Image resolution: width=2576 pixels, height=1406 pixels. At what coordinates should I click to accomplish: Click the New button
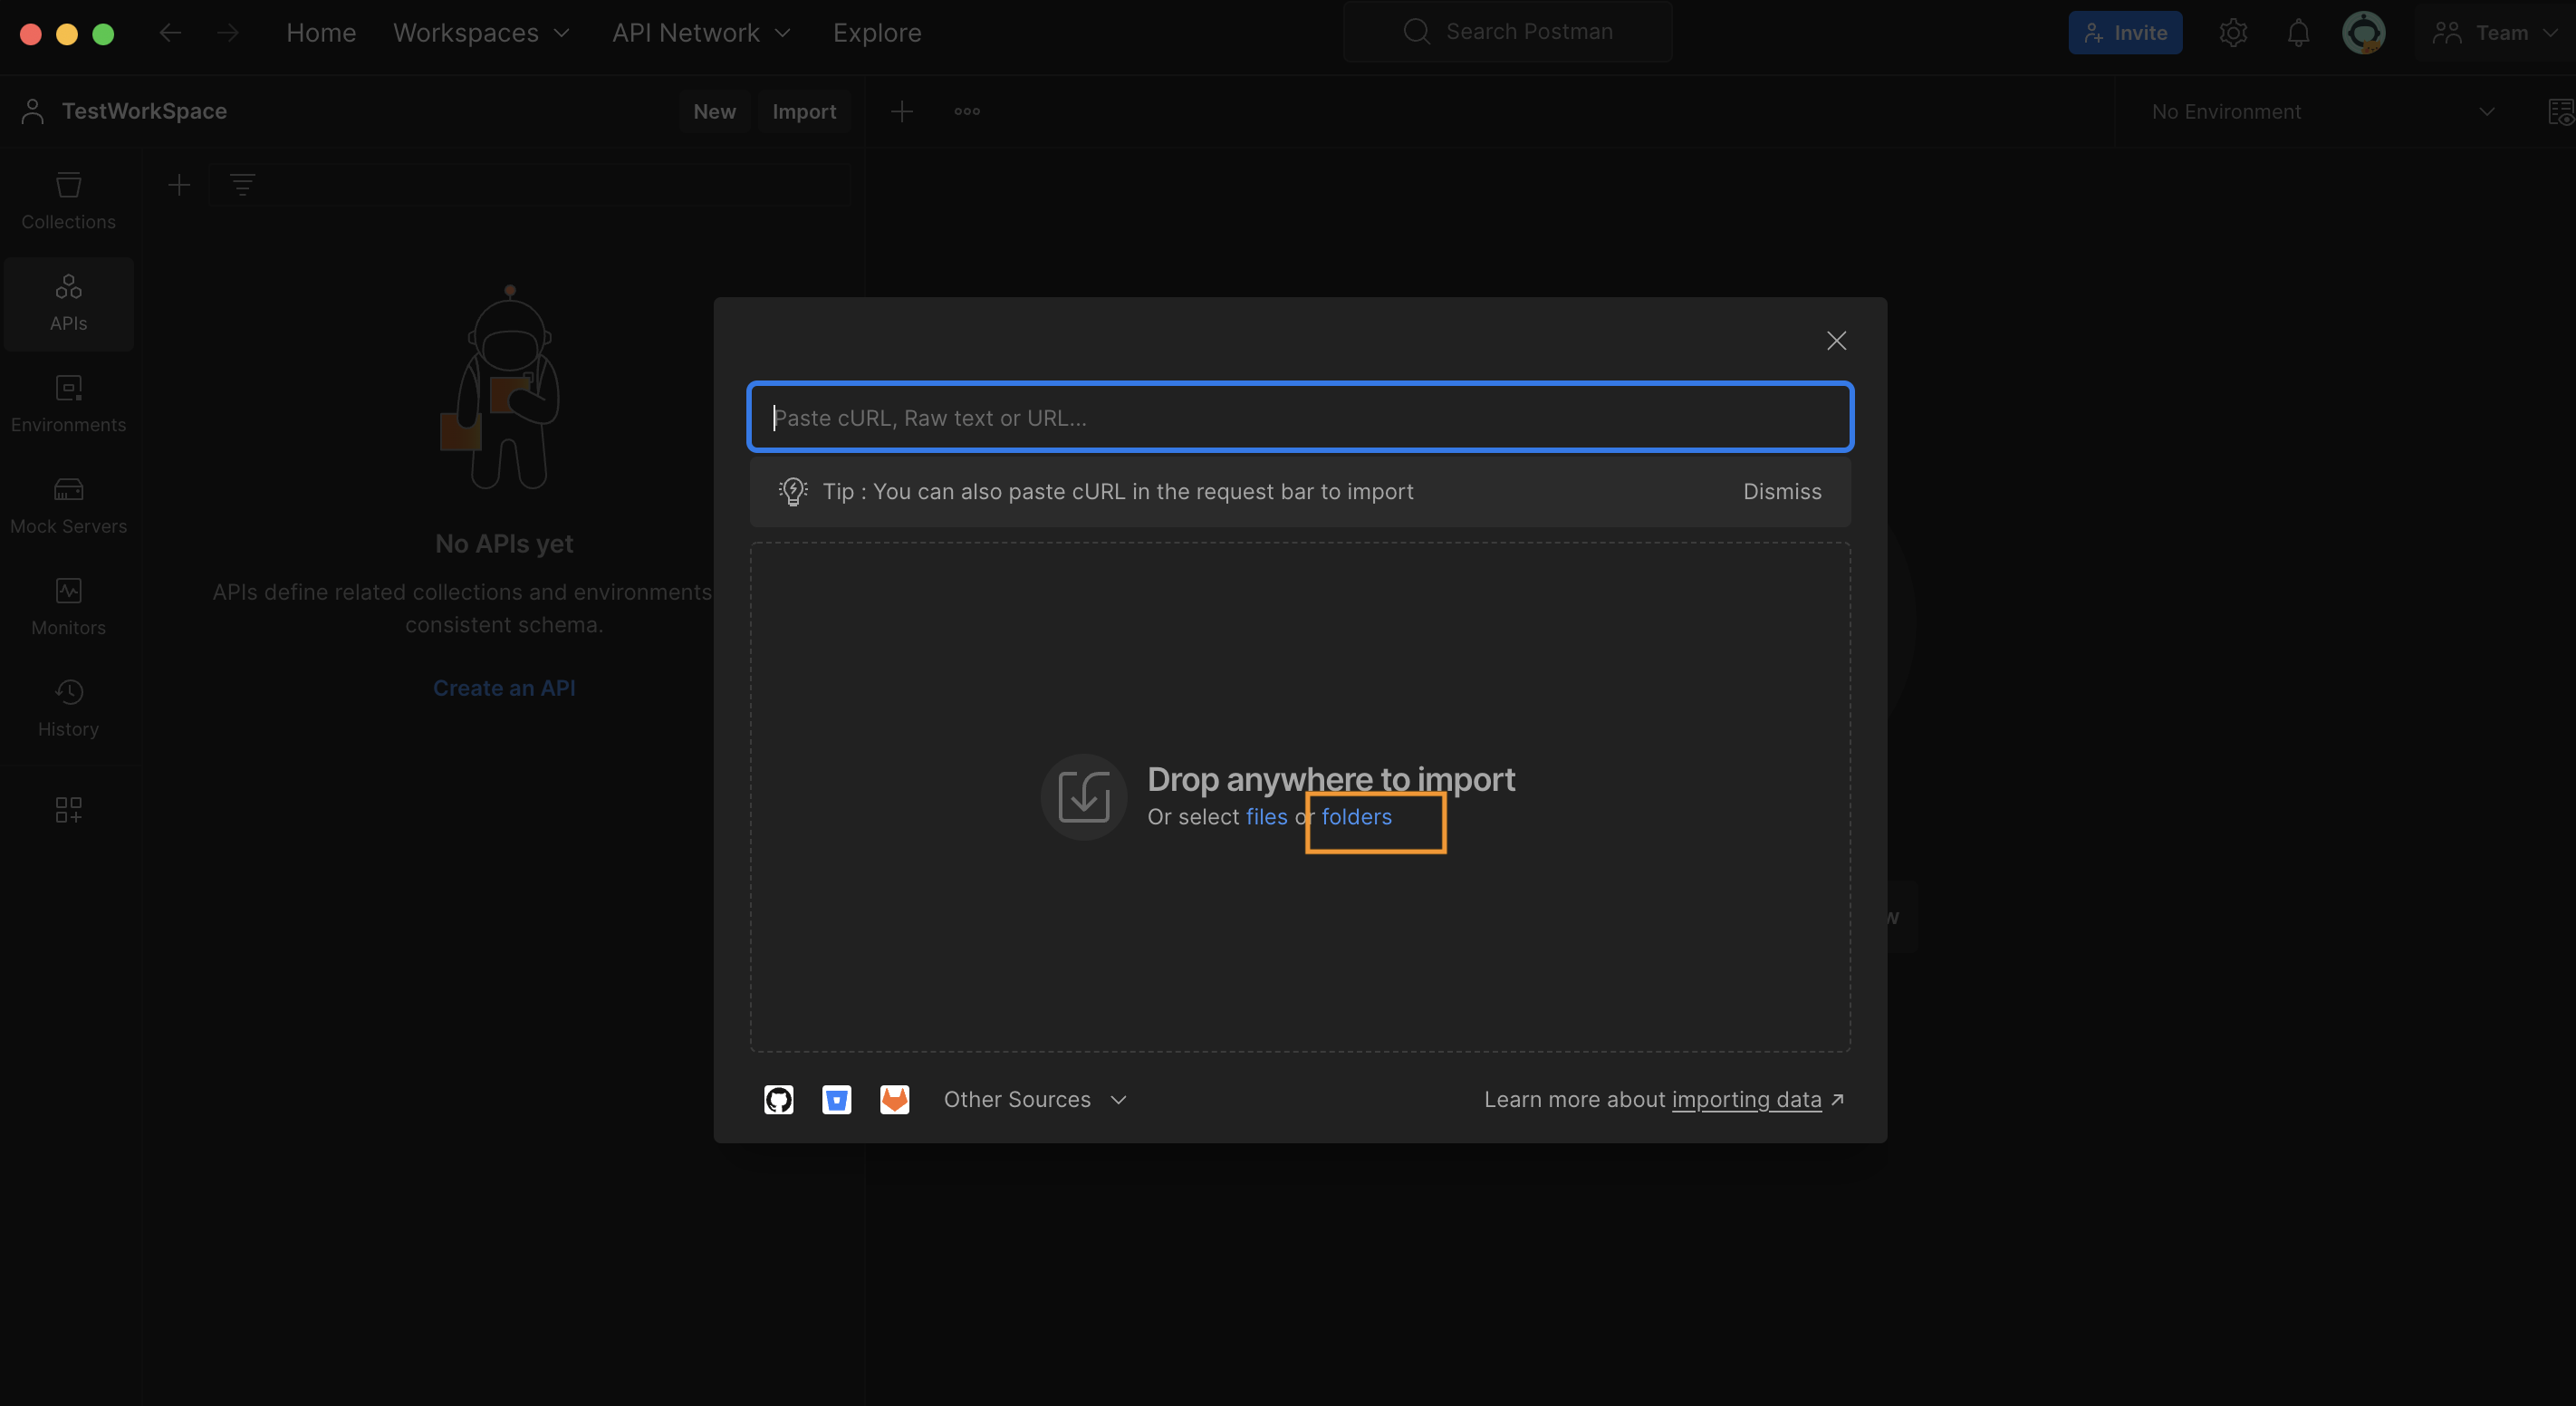coord(714,111)
